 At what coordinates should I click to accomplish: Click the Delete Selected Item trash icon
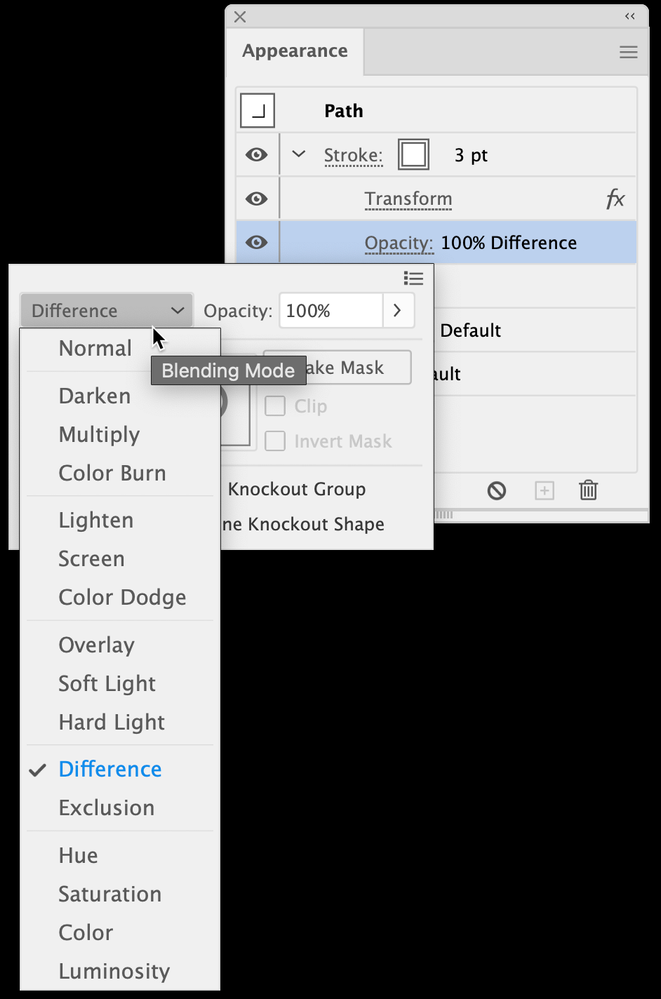pyautogui.click(x=588, y=490)
